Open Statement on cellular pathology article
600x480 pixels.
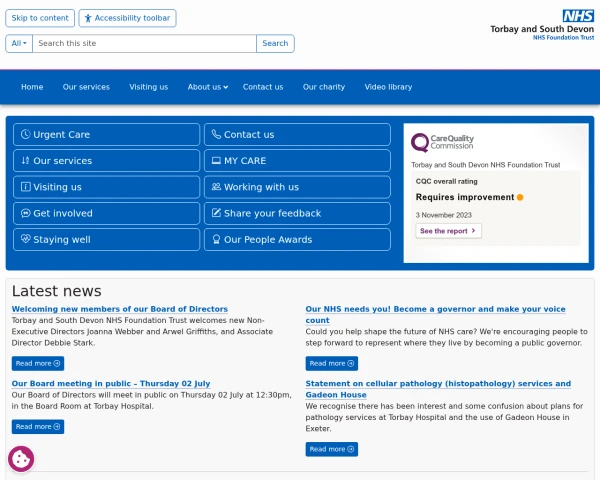[x=438, y=389]
